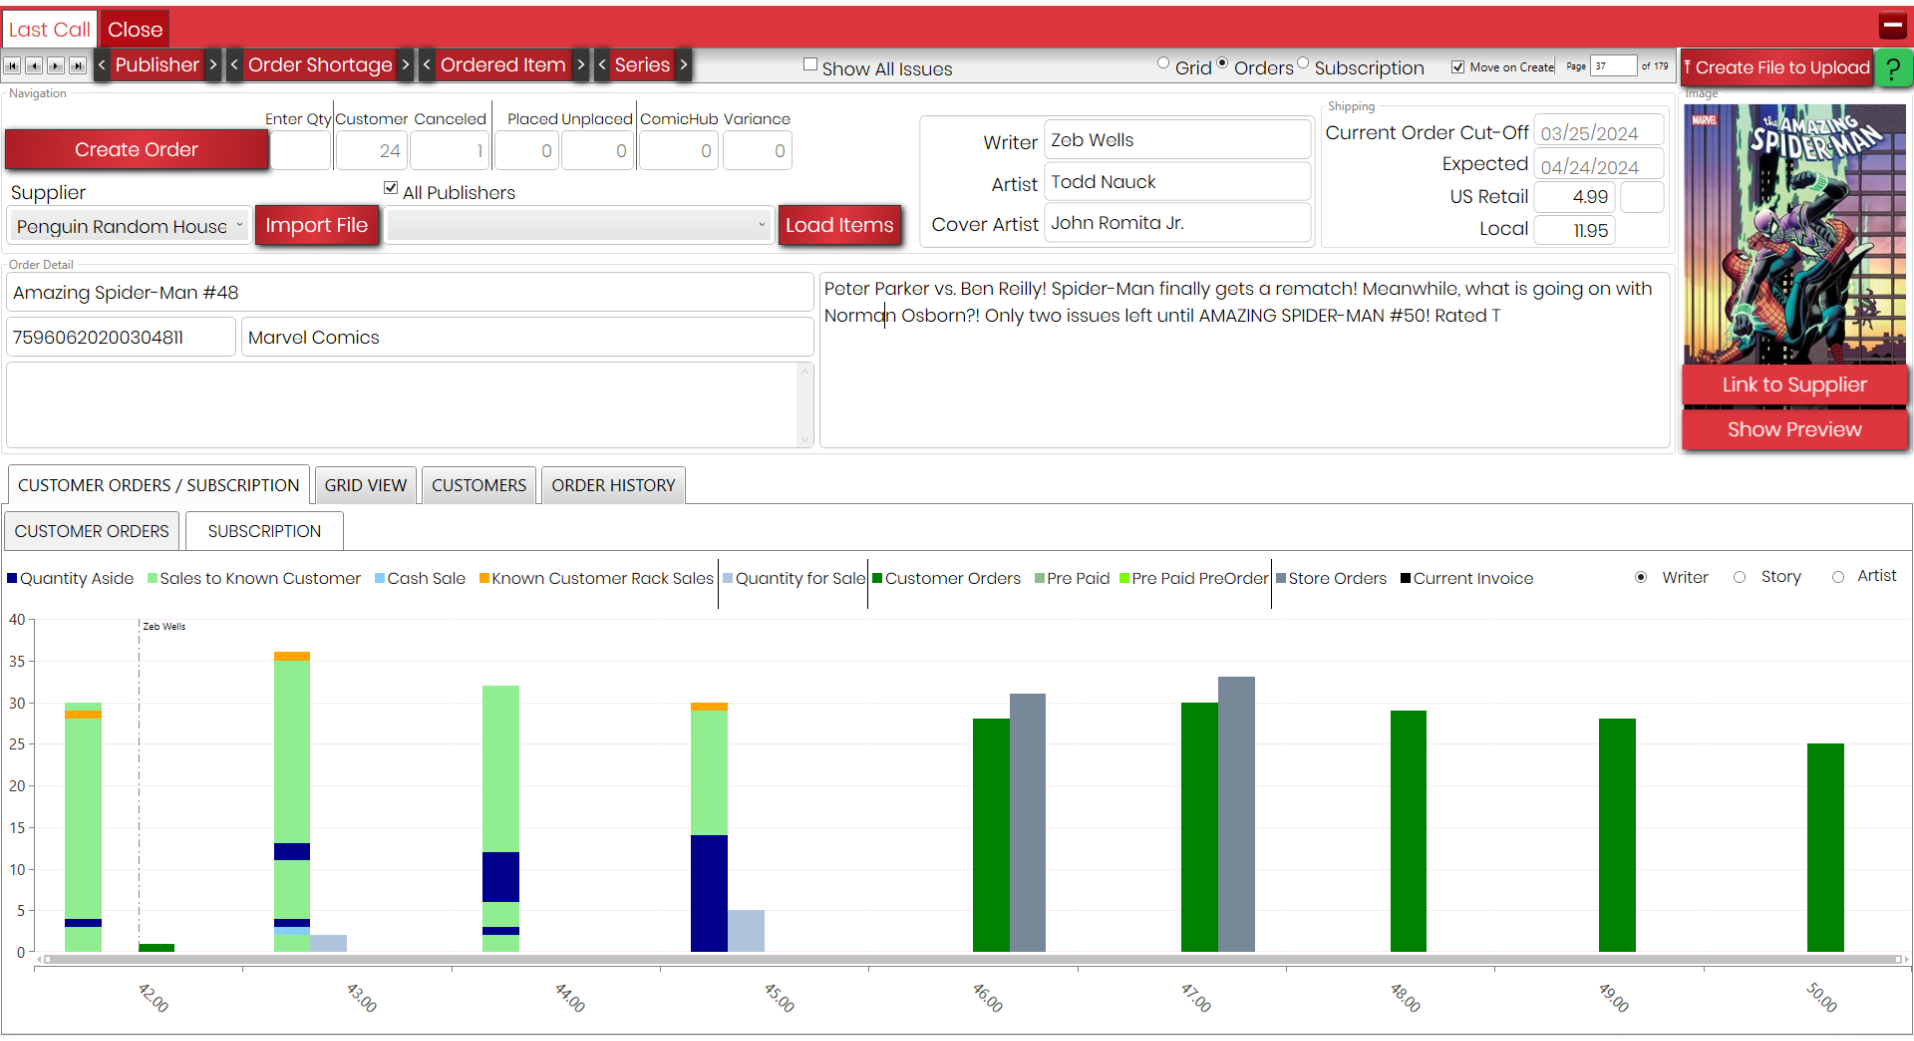This screenshot has height=1041, width=1914.
Task: Click the US Retail price field
Action: pos(1574,197)
